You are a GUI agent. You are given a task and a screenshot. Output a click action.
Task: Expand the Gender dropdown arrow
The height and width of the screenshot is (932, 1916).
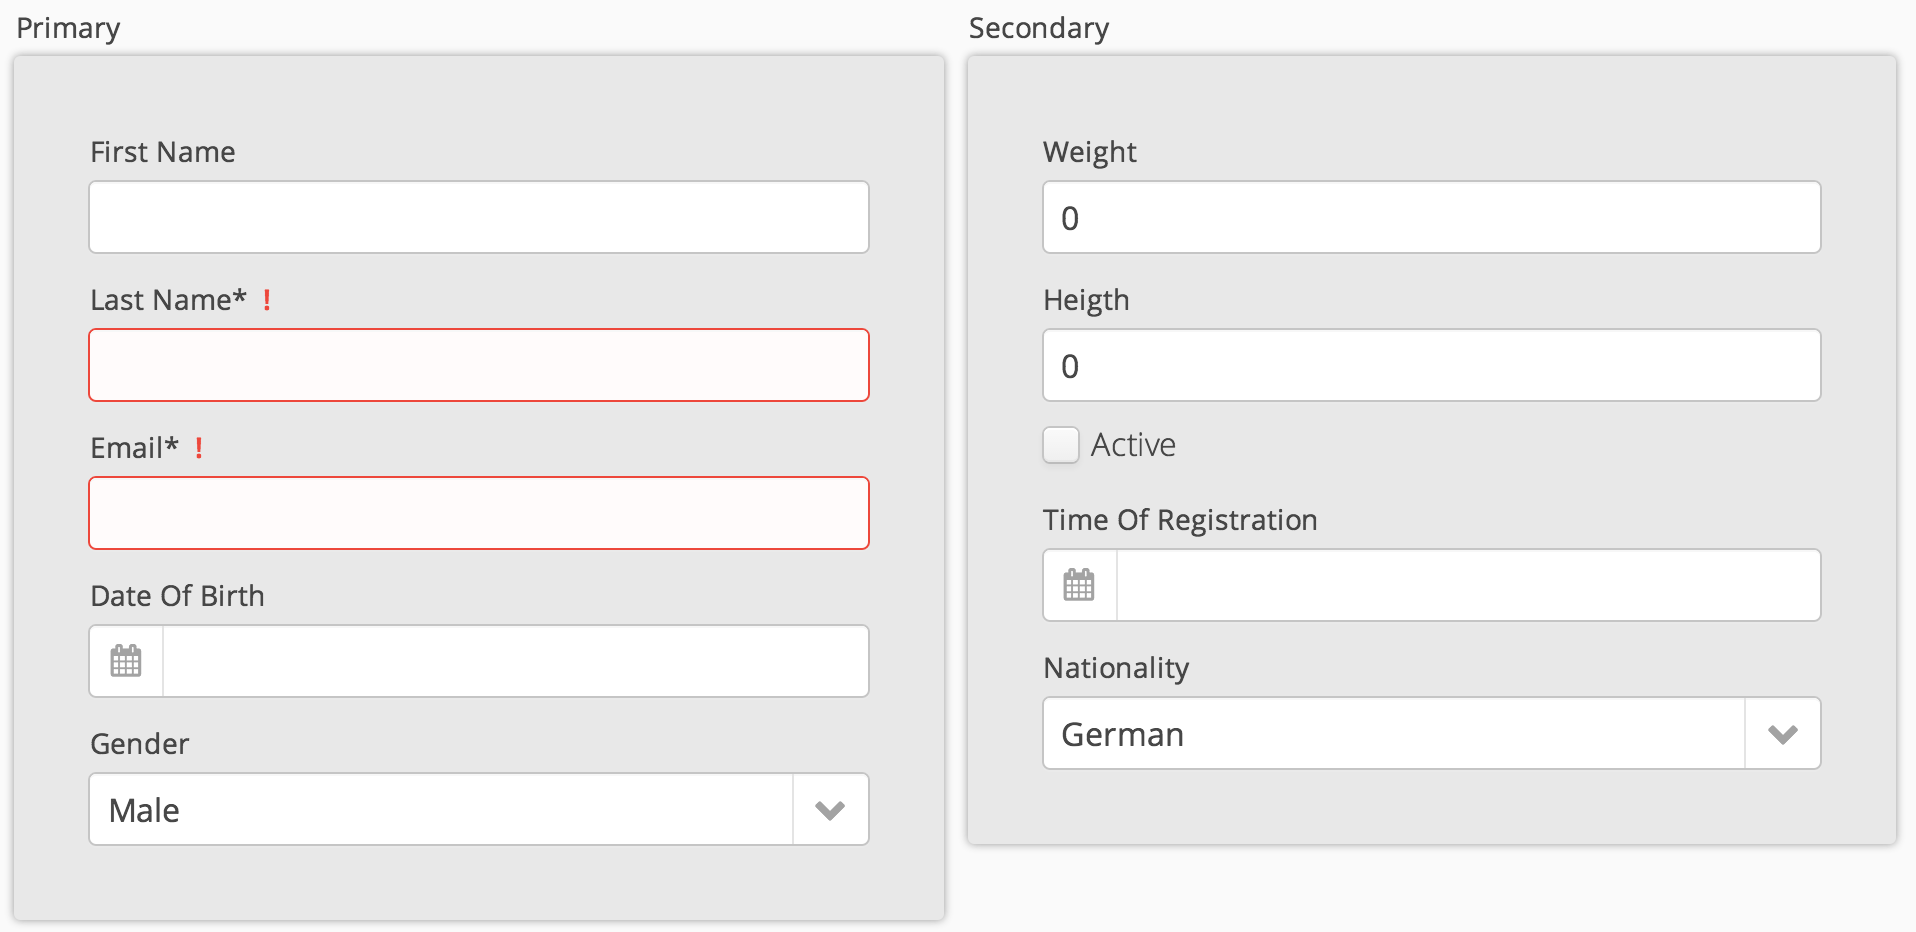(830, 810)
